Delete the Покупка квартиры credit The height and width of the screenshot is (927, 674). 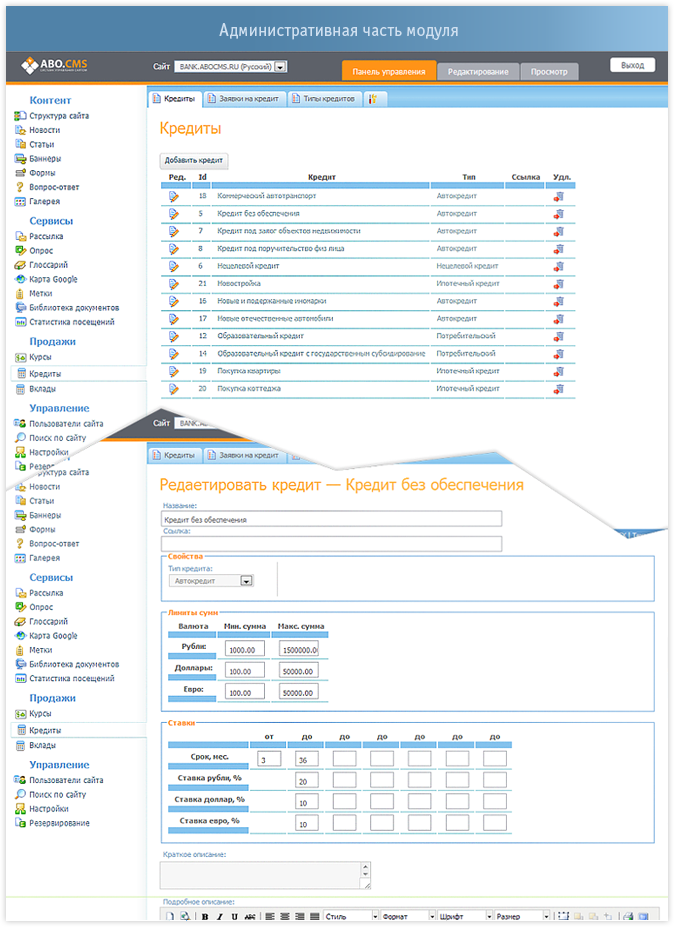[x=559, y=371]
